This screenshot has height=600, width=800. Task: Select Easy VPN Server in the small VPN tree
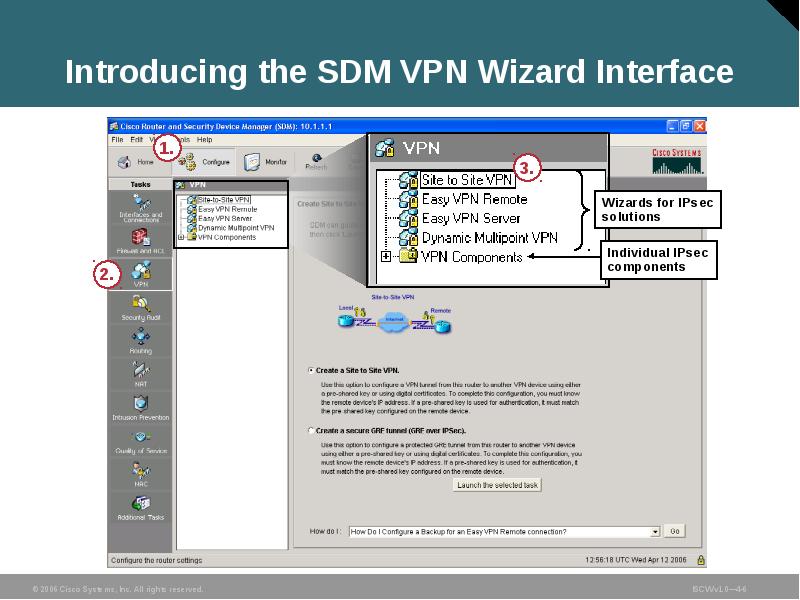225,218
